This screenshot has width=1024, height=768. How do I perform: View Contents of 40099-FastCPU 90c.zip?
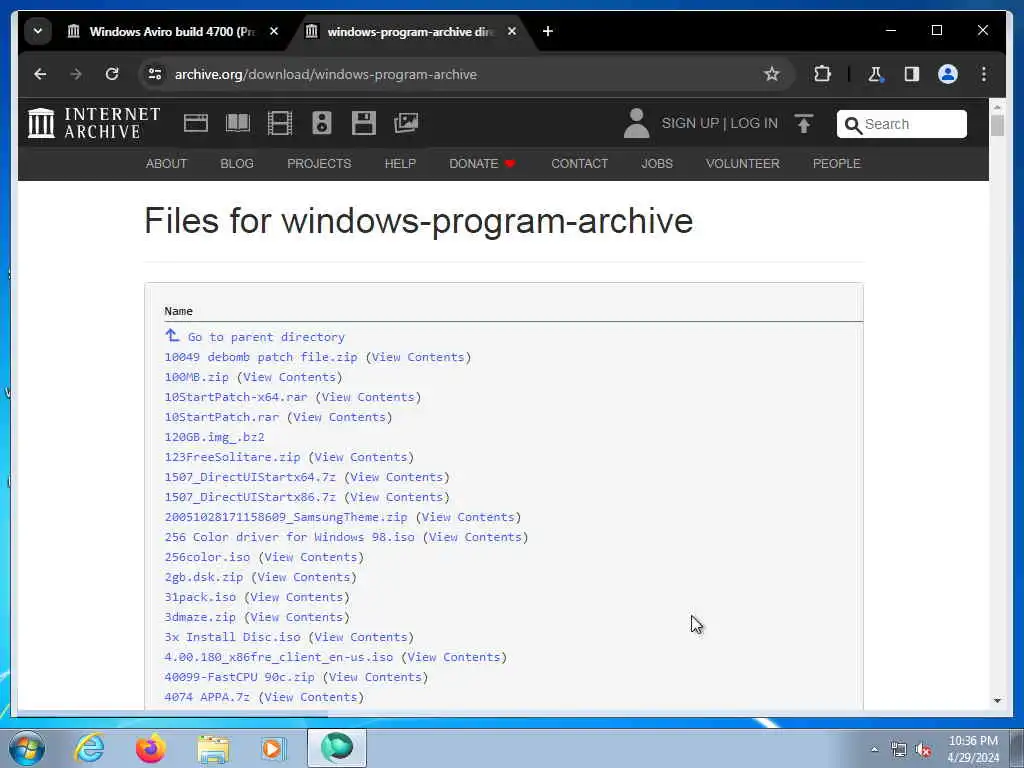(x=375, y=677)
